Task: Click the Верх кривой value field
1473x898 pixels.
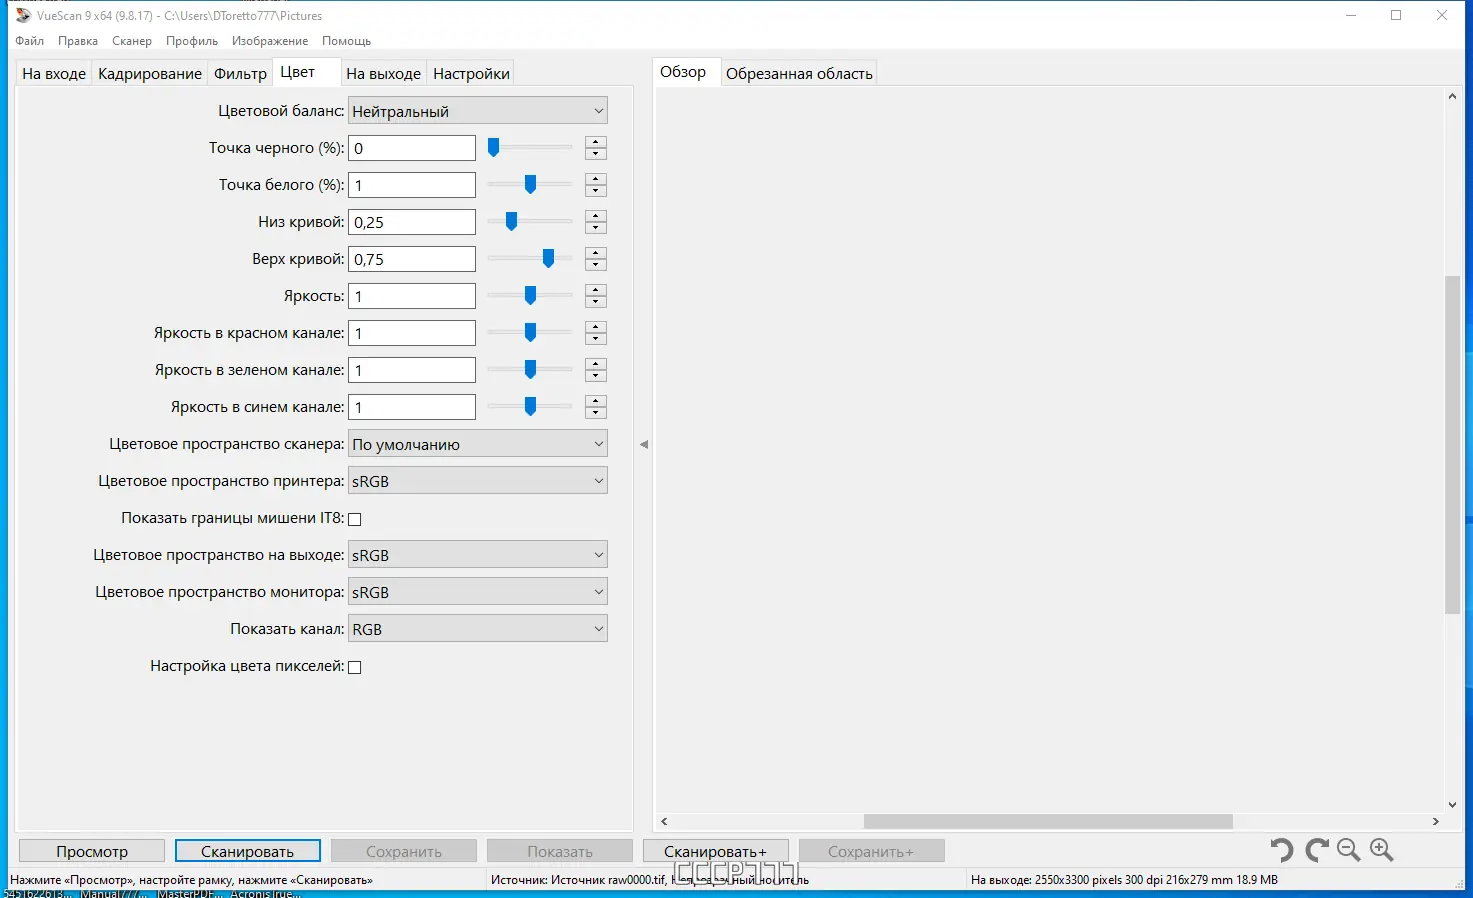Action: [x=412, y=259]
